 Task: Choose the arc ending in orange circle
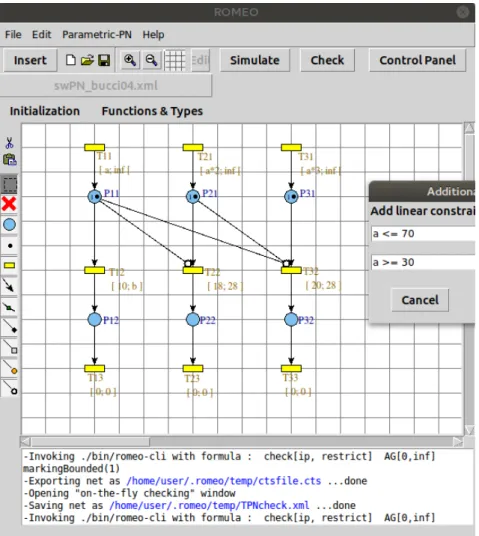[10, 367]
